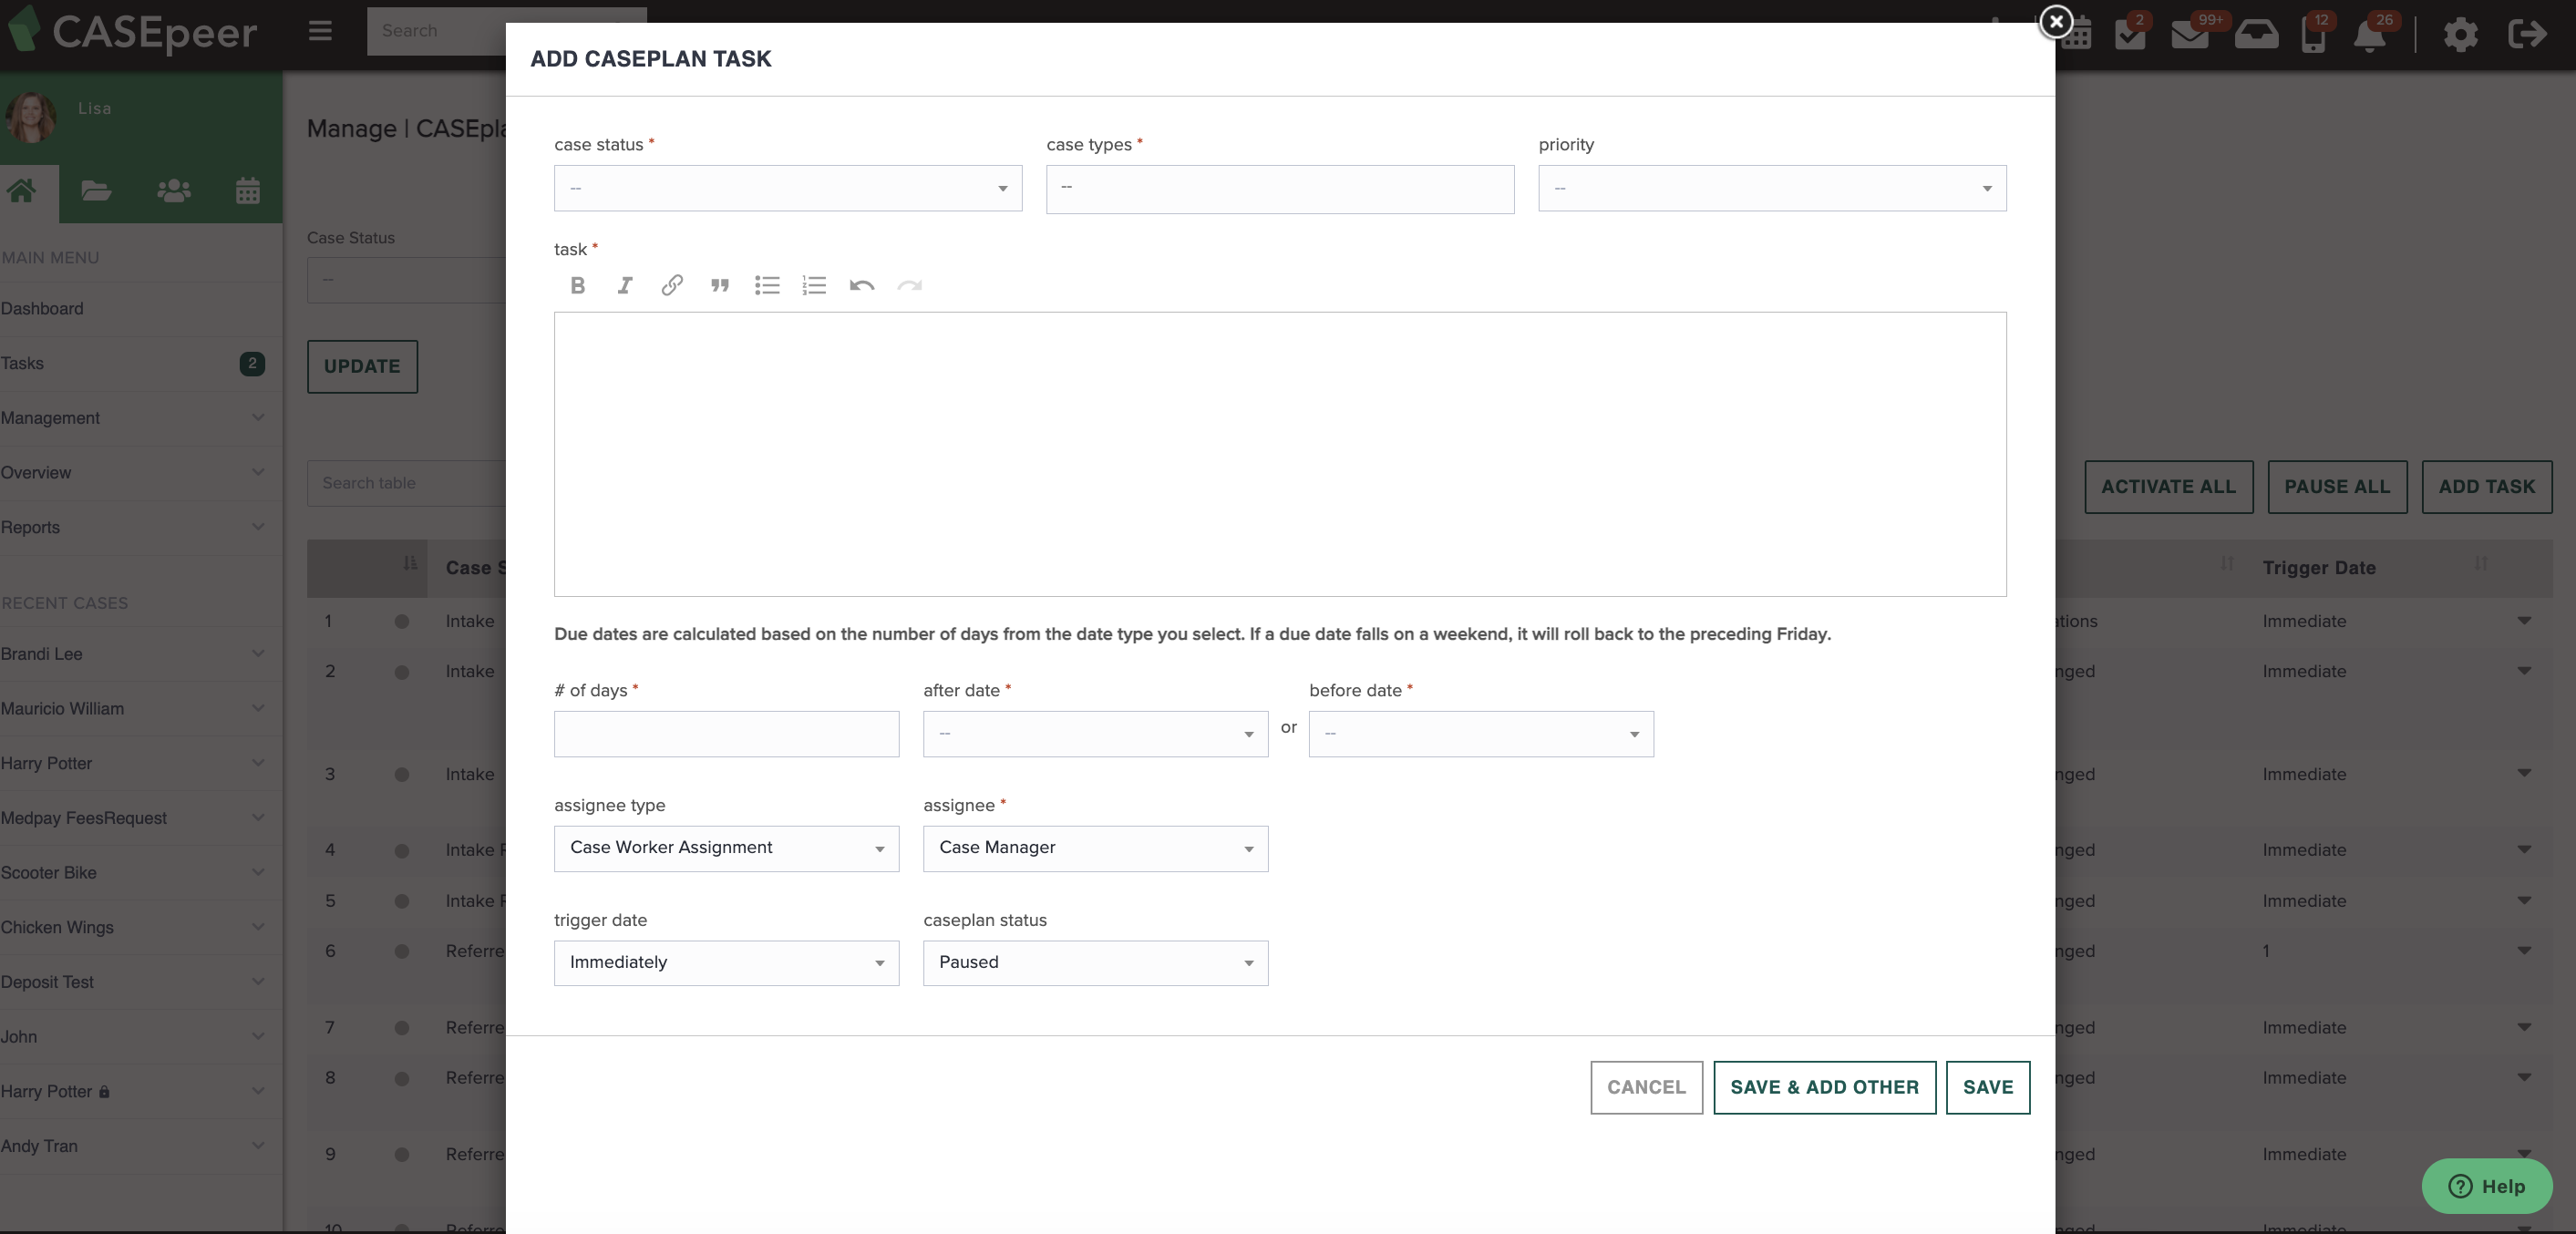Open the trigger date dropdown set to Immediately
This screenshot has width=2576, height=1234.
tap(725, 963)
